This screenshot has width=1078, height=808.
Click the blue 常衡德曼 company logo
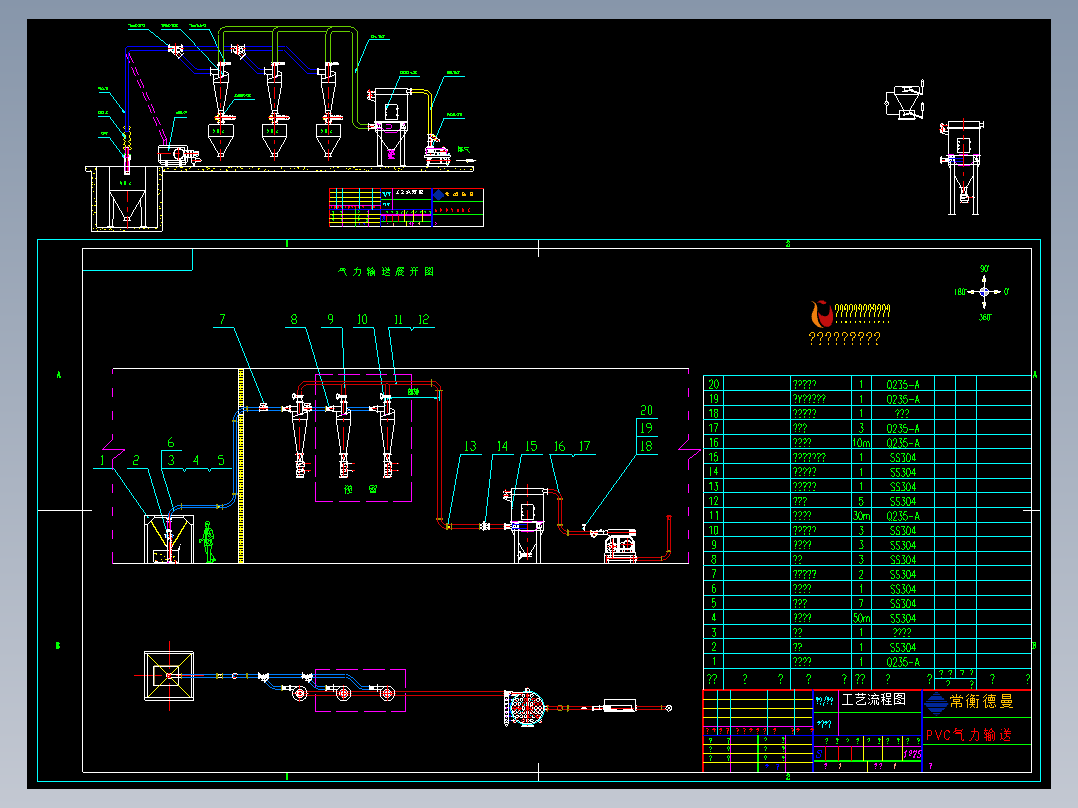point(935,703)
